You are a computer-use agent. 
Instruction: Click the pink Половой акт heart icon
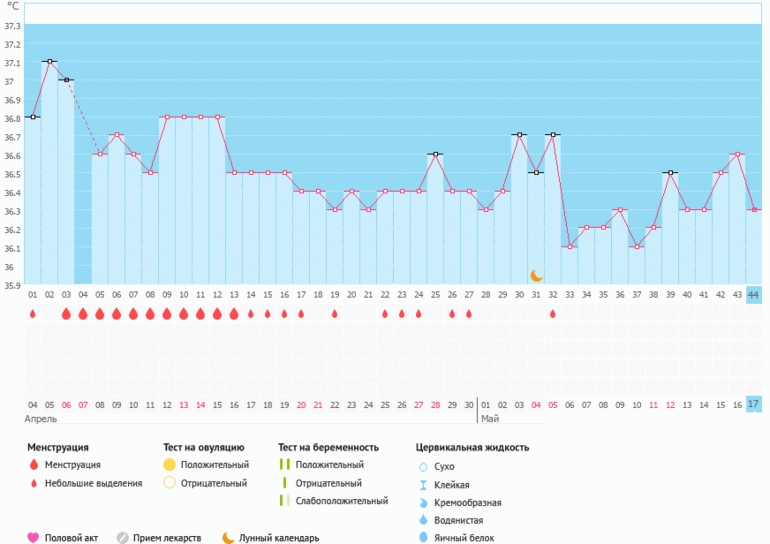33,538
